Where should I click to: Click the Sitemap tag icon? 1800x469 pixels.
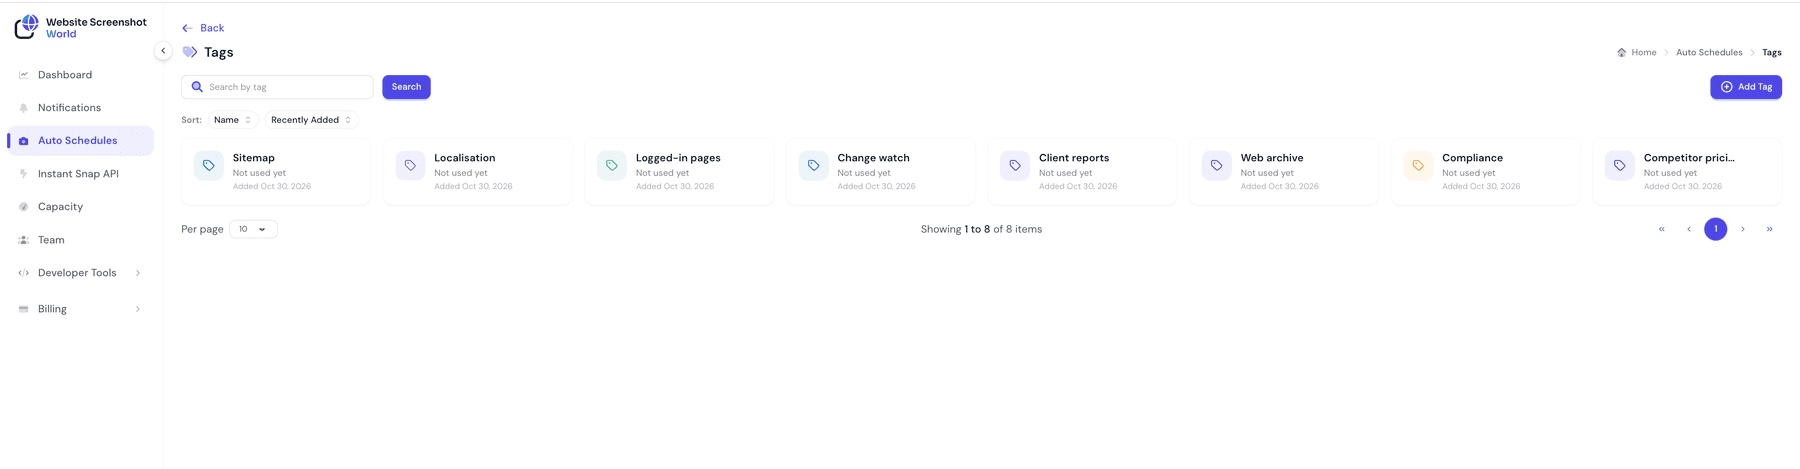pos(209,165)
